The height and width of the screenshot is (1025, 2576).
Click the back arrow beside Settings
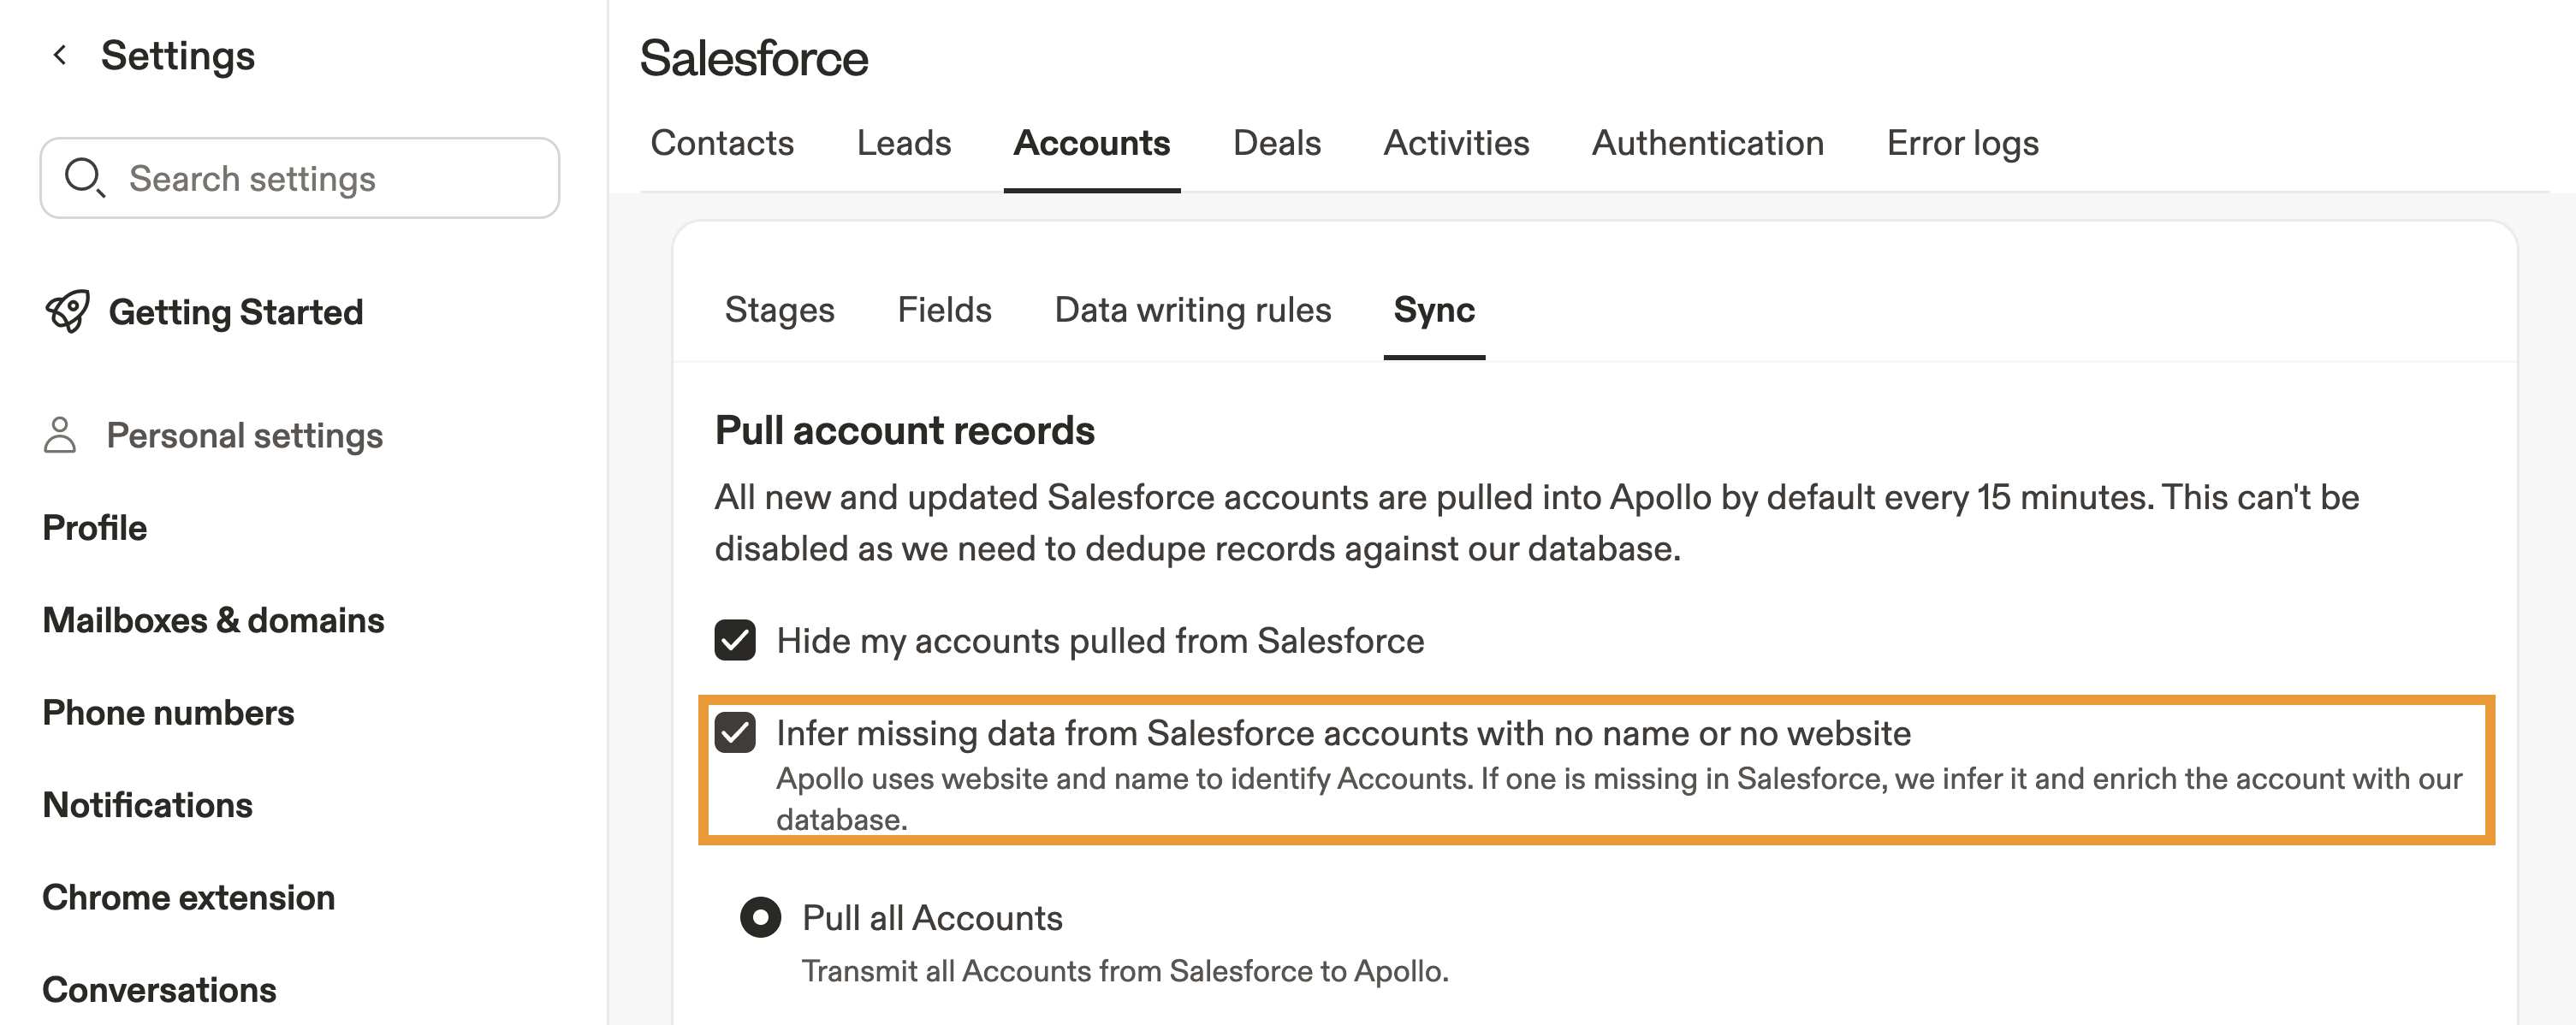click(60, 56)
